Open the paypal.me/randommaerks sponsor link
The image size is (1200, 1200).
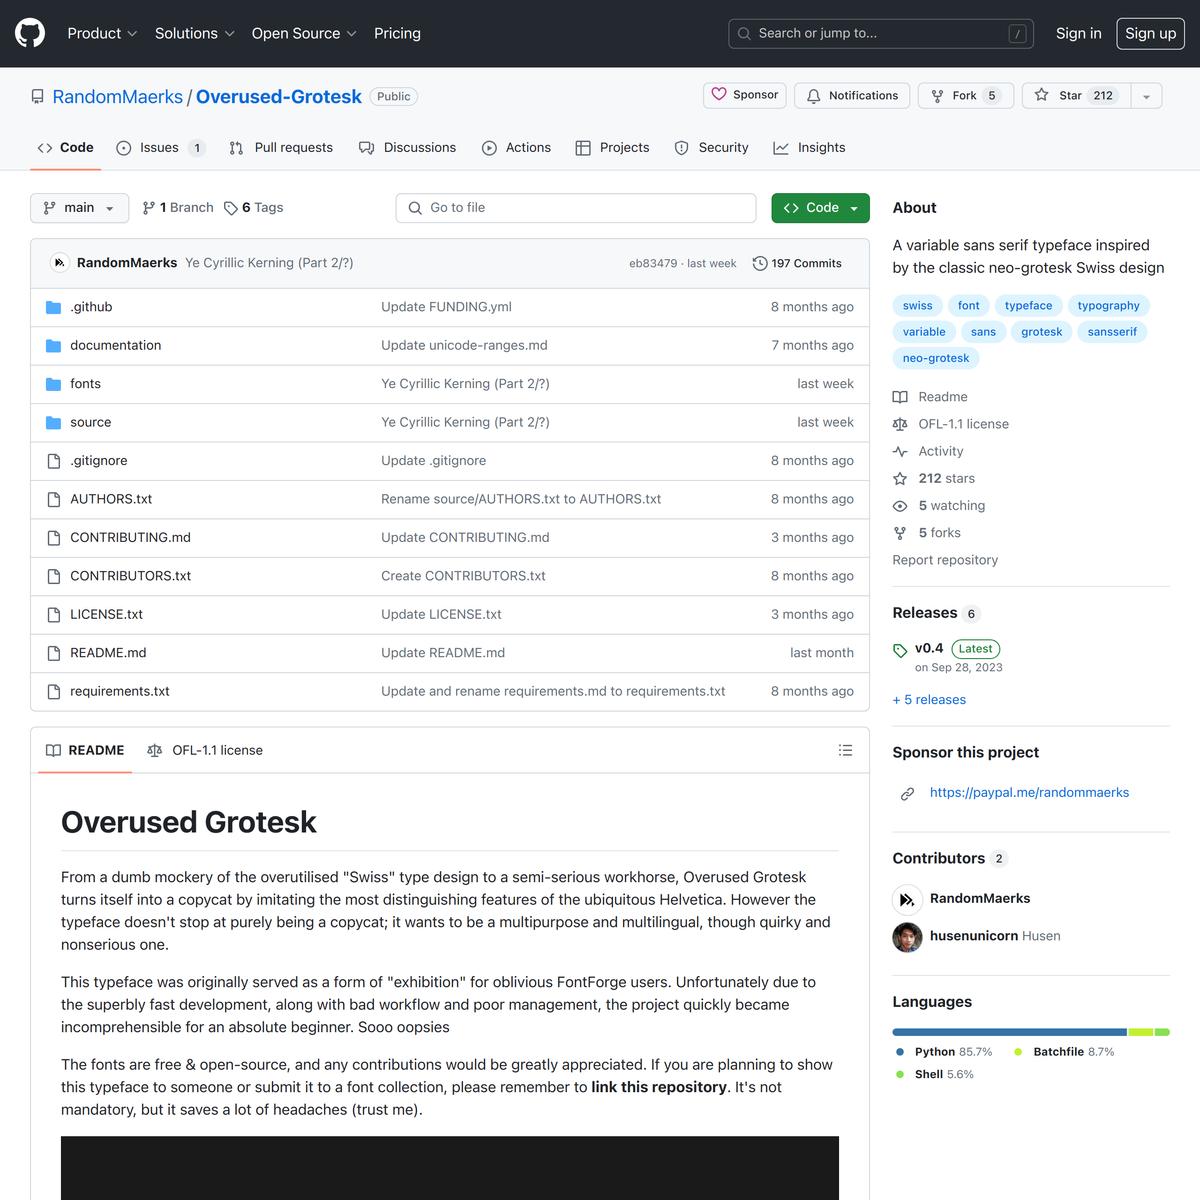[1029, 793]
